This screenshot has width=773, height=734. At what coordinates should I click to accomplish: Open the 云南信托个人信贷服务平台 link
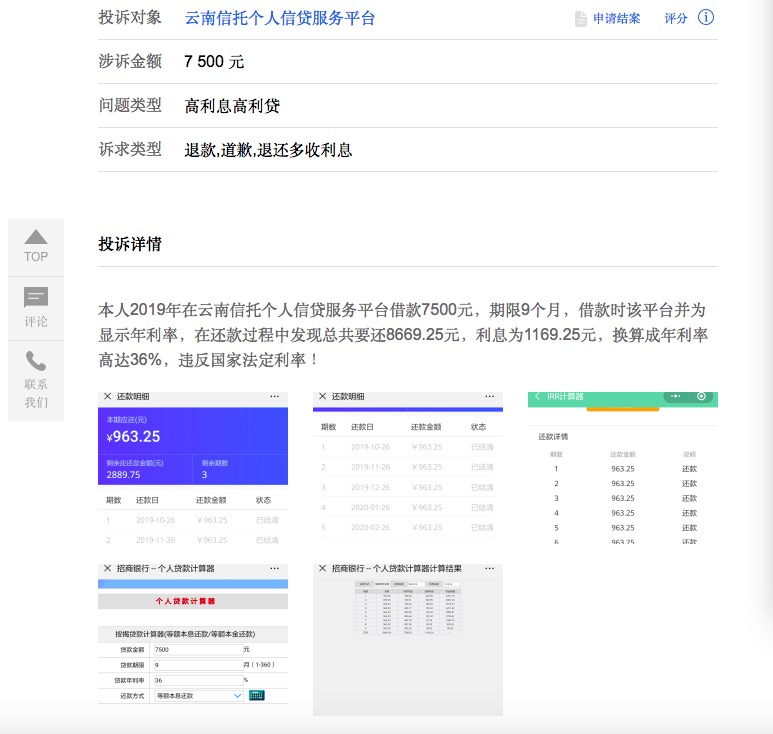tap(280, 18)
